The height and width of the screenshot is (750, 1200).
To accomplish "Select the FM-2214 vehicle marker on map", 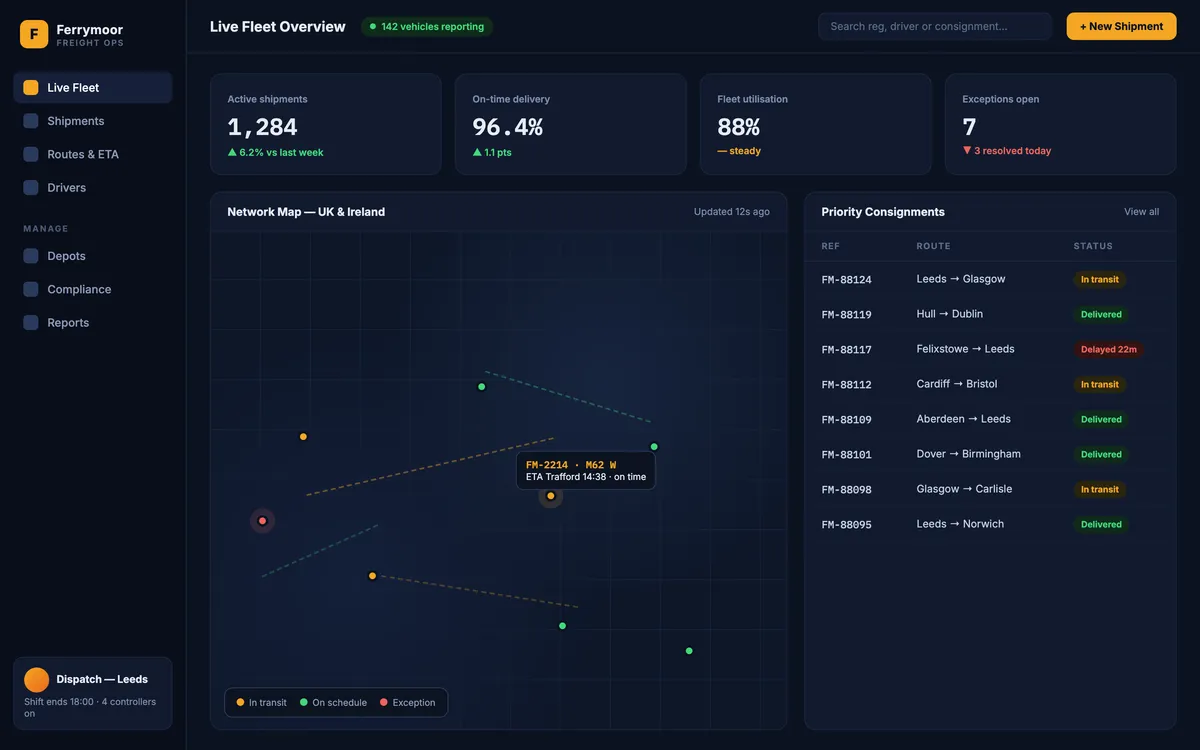I will (551, 496).
